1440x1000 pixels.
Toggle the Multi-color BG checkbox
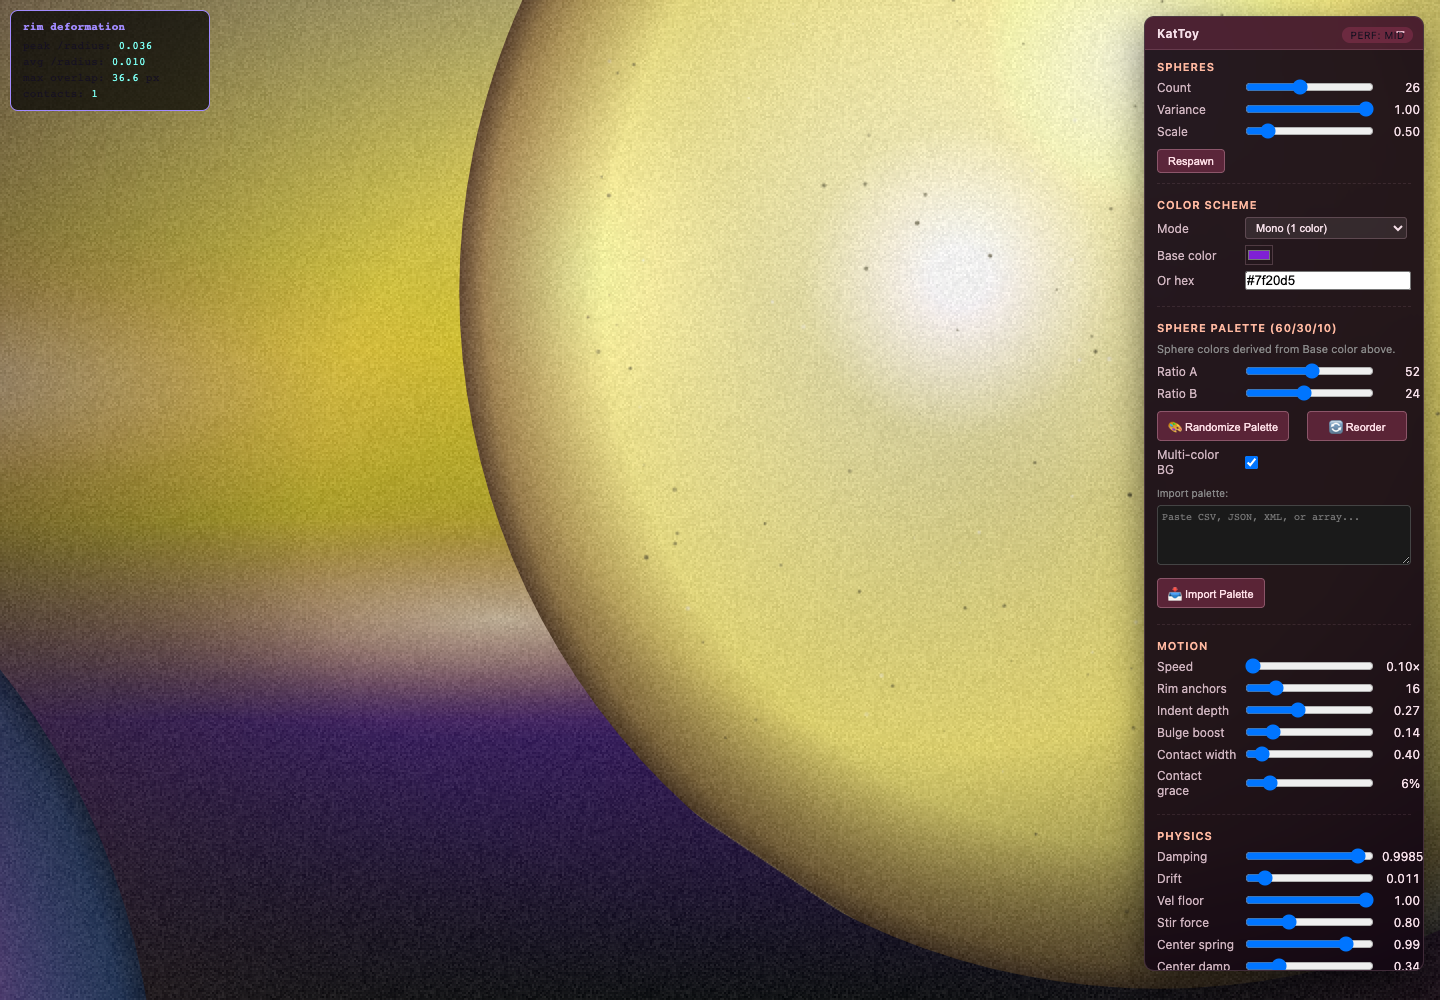(1251, 462)
